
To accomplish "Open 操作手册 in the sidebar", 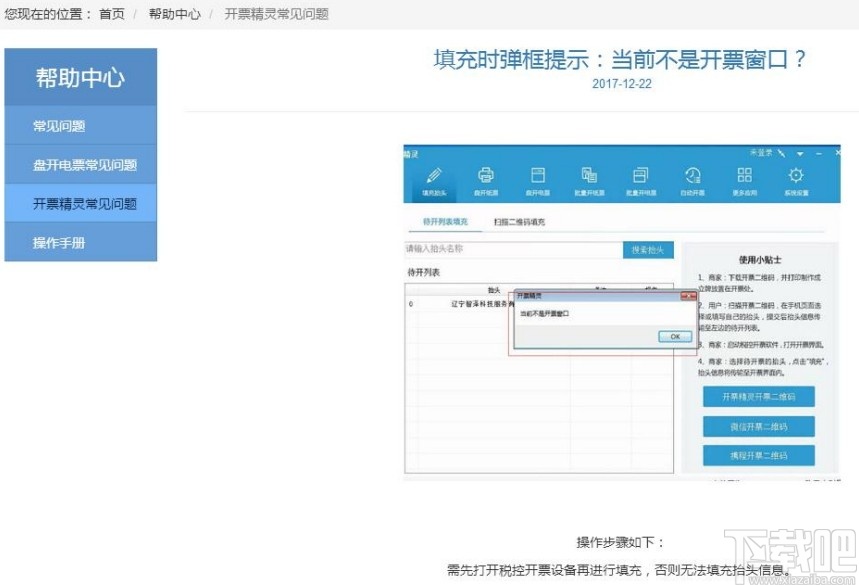I will [81, 243].
